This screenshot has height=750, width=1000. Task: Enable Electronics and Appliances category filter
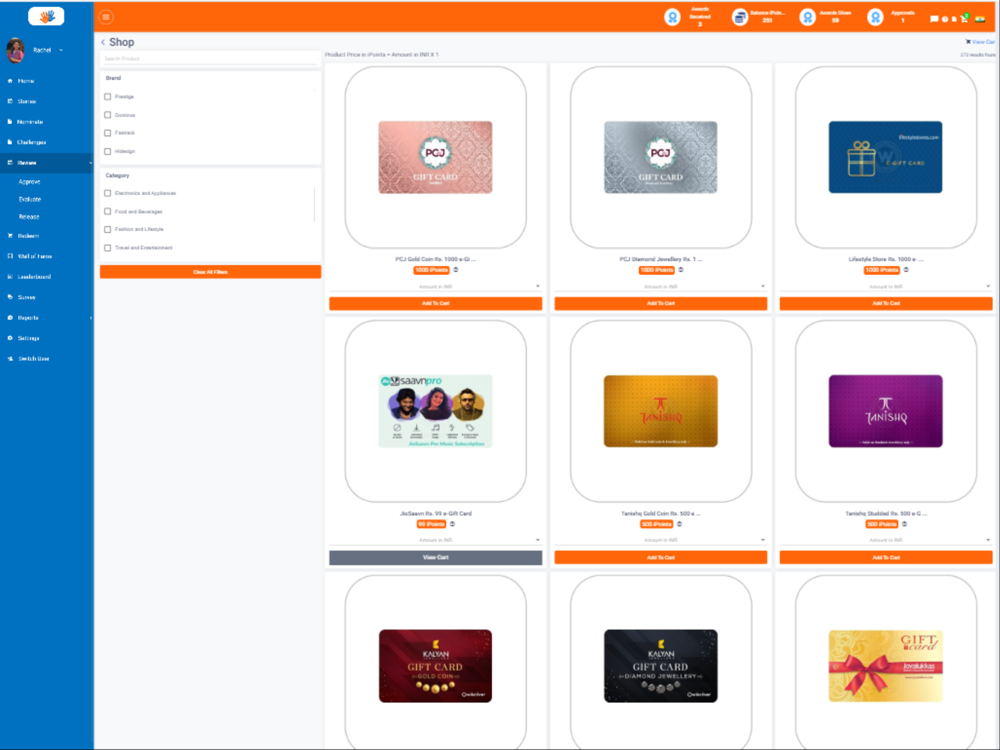point(107,193)
